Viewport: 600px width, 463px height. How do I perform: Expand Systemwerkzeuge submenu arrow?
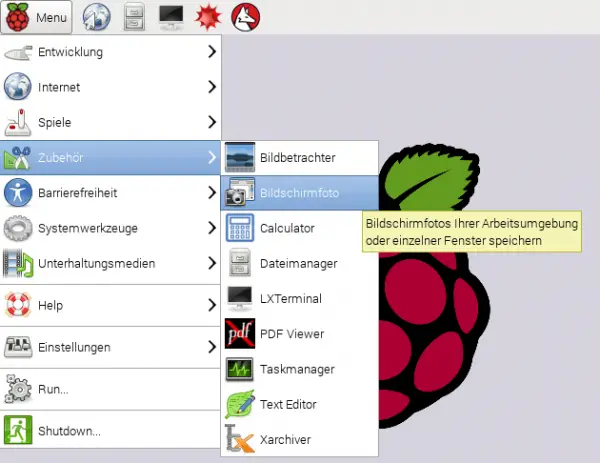coord(212,228)
